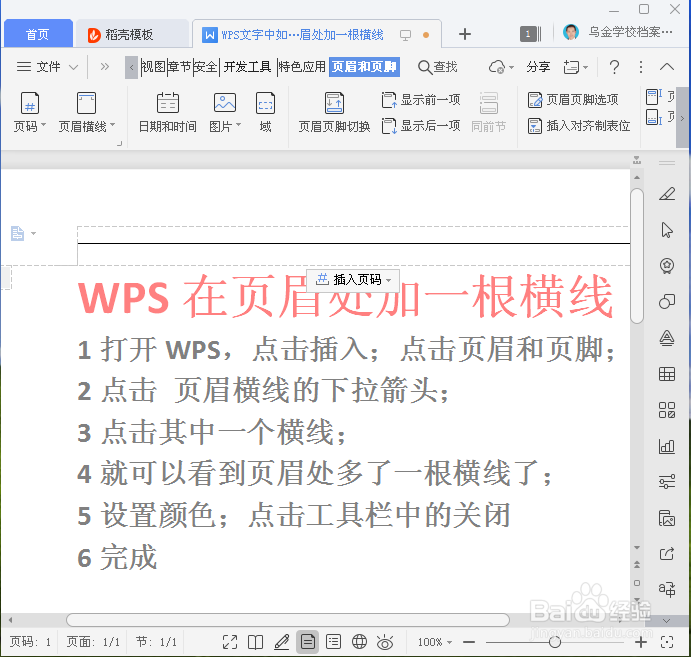Click the horizontal scrollbar thumb

pos(288,620)
